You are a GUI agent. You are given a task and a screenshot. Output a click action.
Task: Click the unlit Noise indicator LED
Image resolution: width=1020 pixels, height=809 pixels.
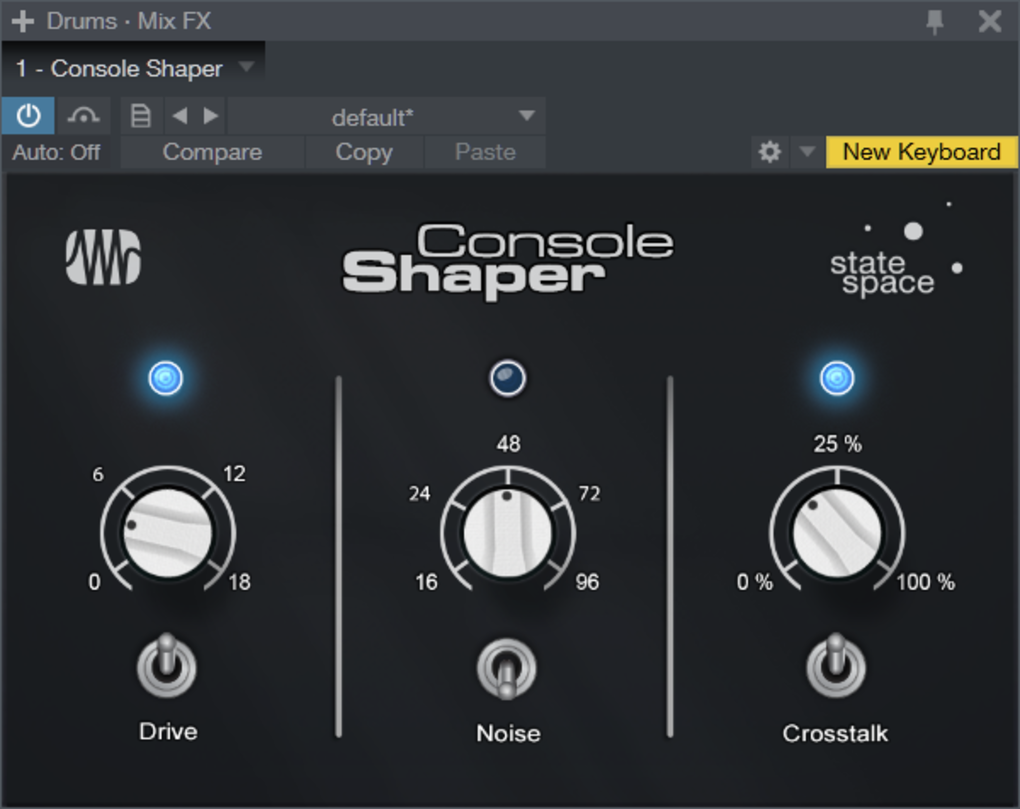point(507,378)
